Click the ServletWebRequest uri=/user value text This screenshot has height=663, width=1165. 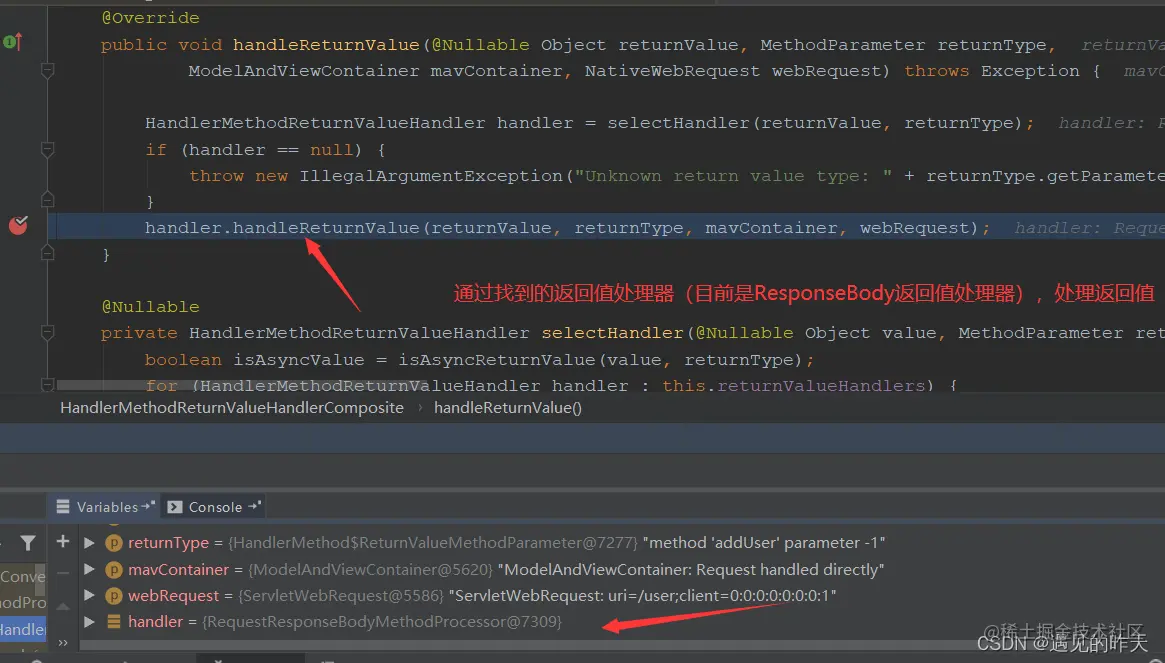click(642, 595)
